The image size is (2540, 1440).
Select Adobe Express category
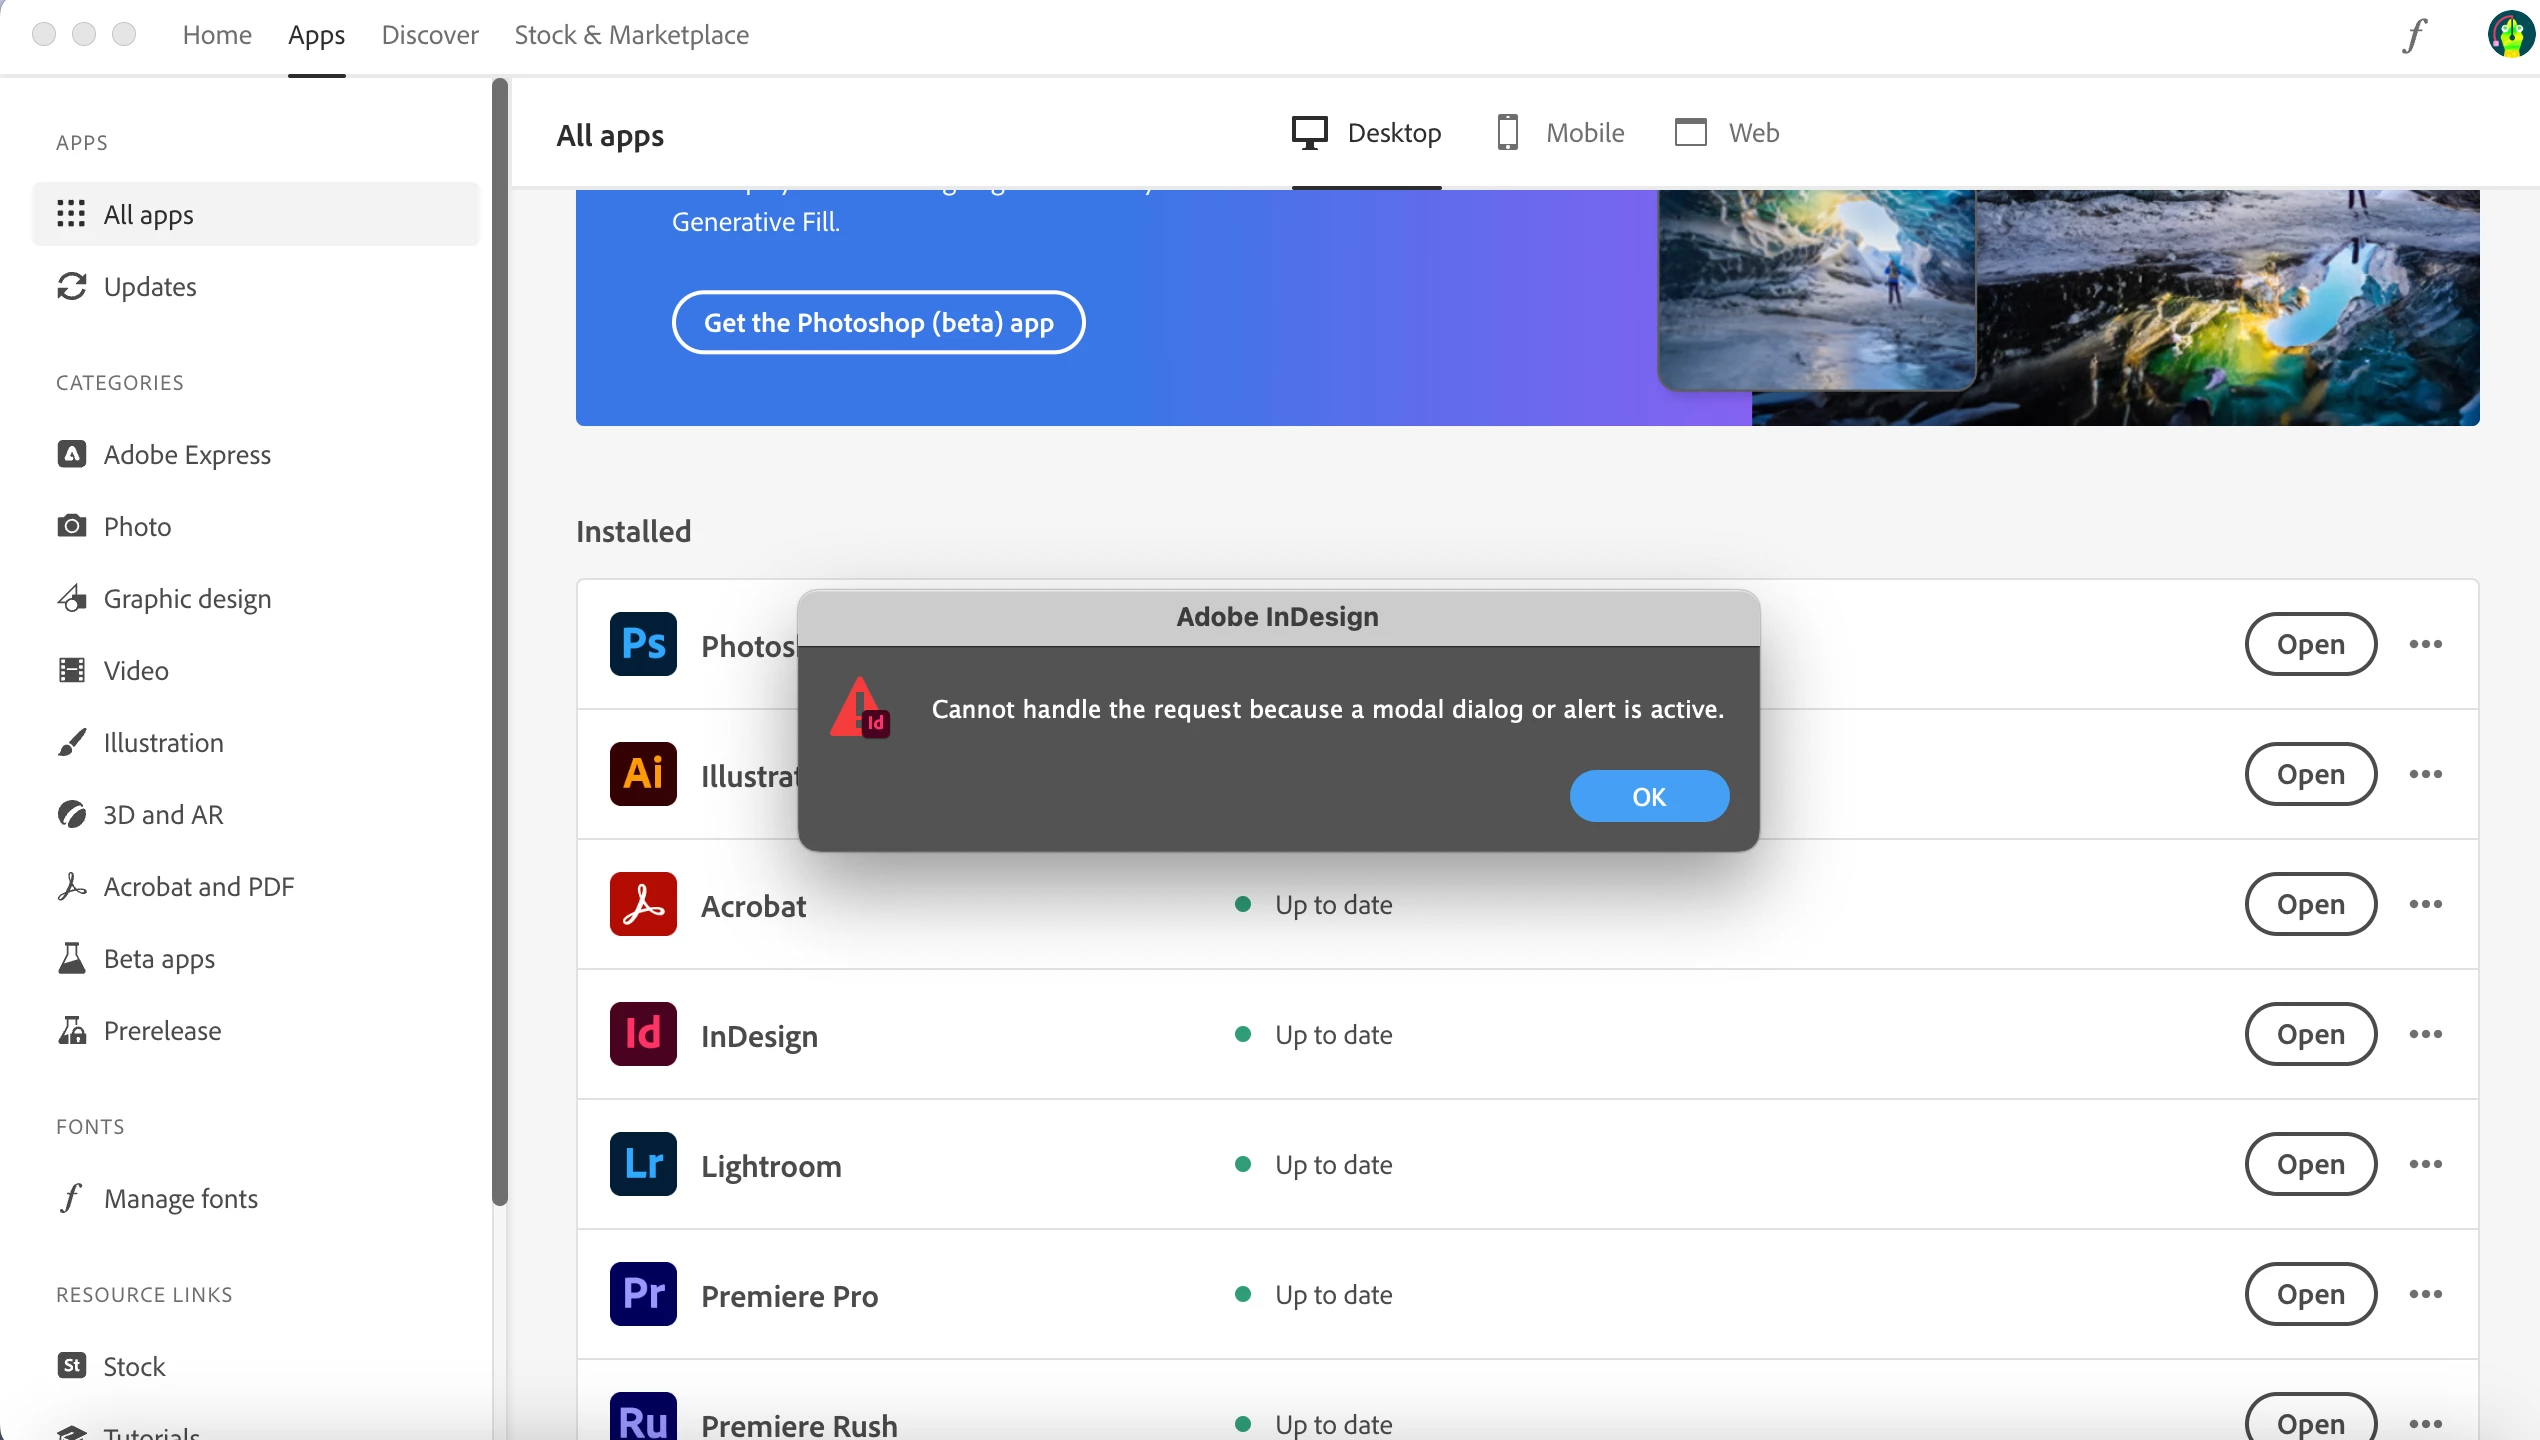pyautogui.click(x=187, y=455)
